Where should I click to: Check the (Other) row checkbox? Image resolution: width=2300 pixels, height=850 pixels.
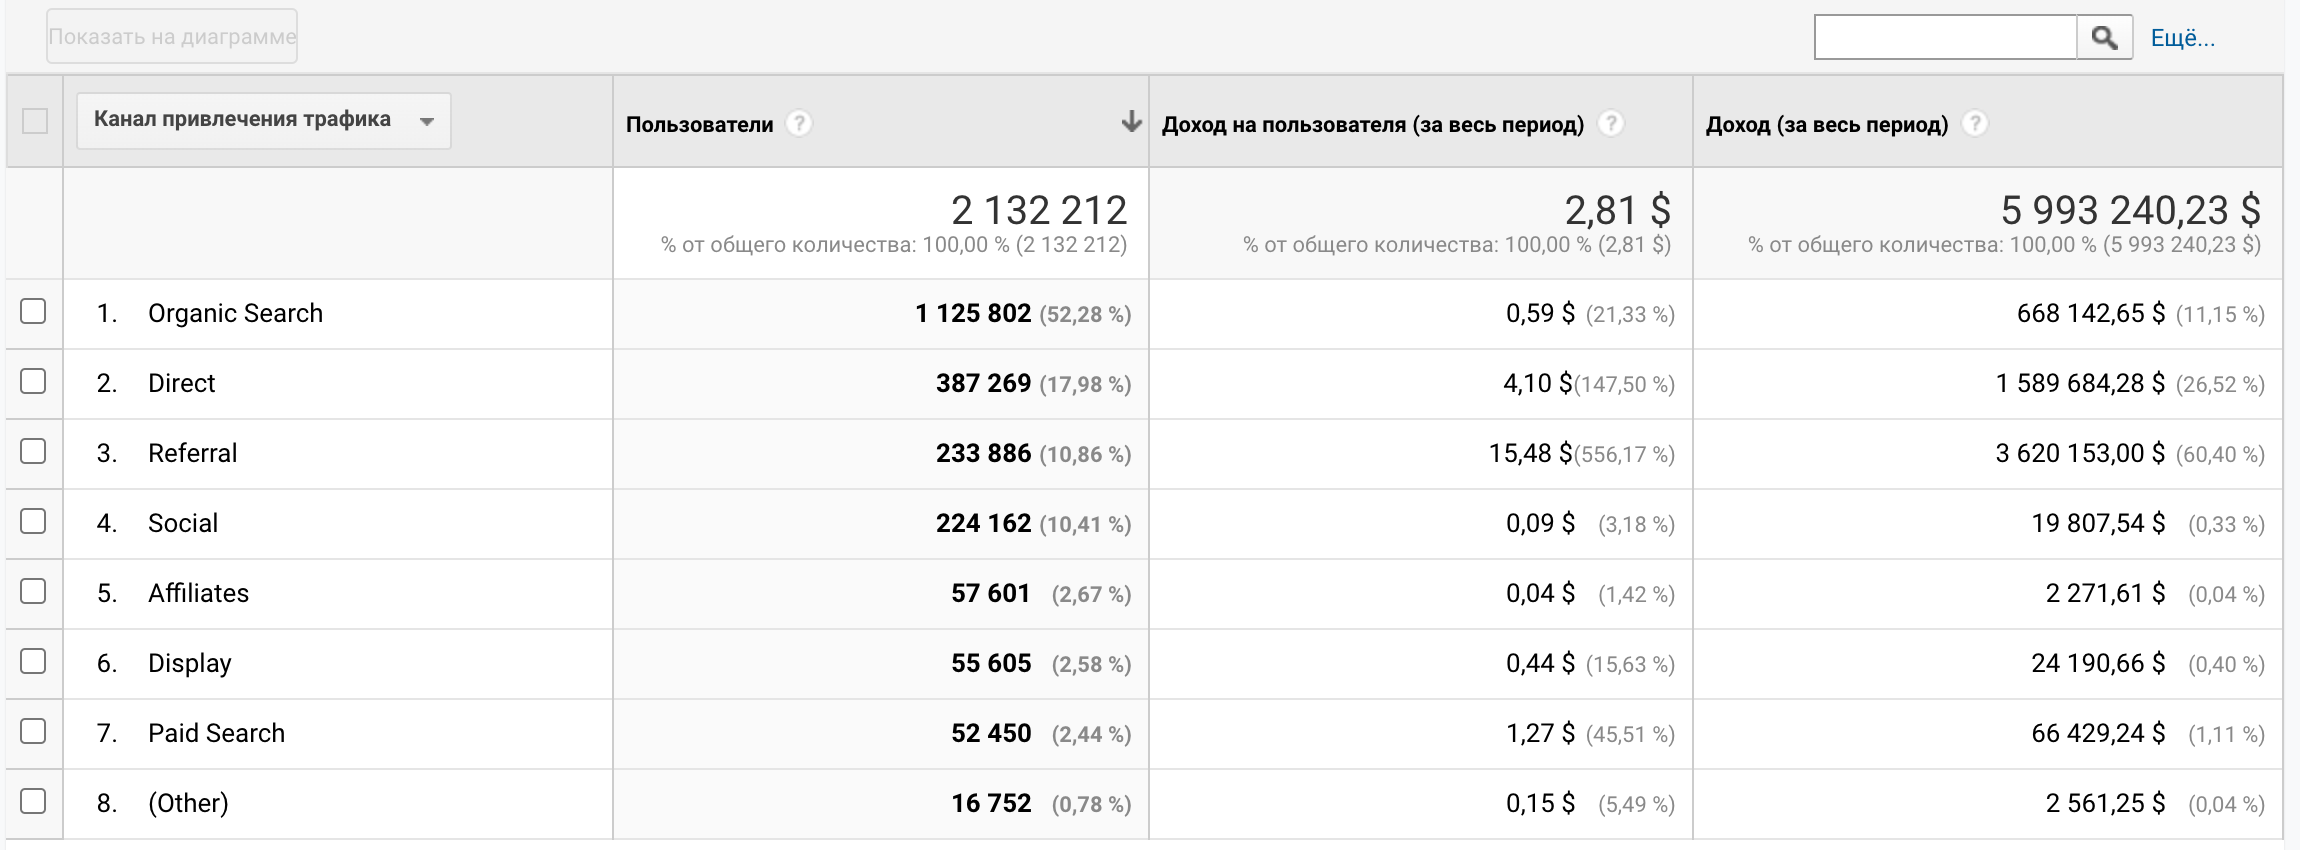tap(33, 801)
